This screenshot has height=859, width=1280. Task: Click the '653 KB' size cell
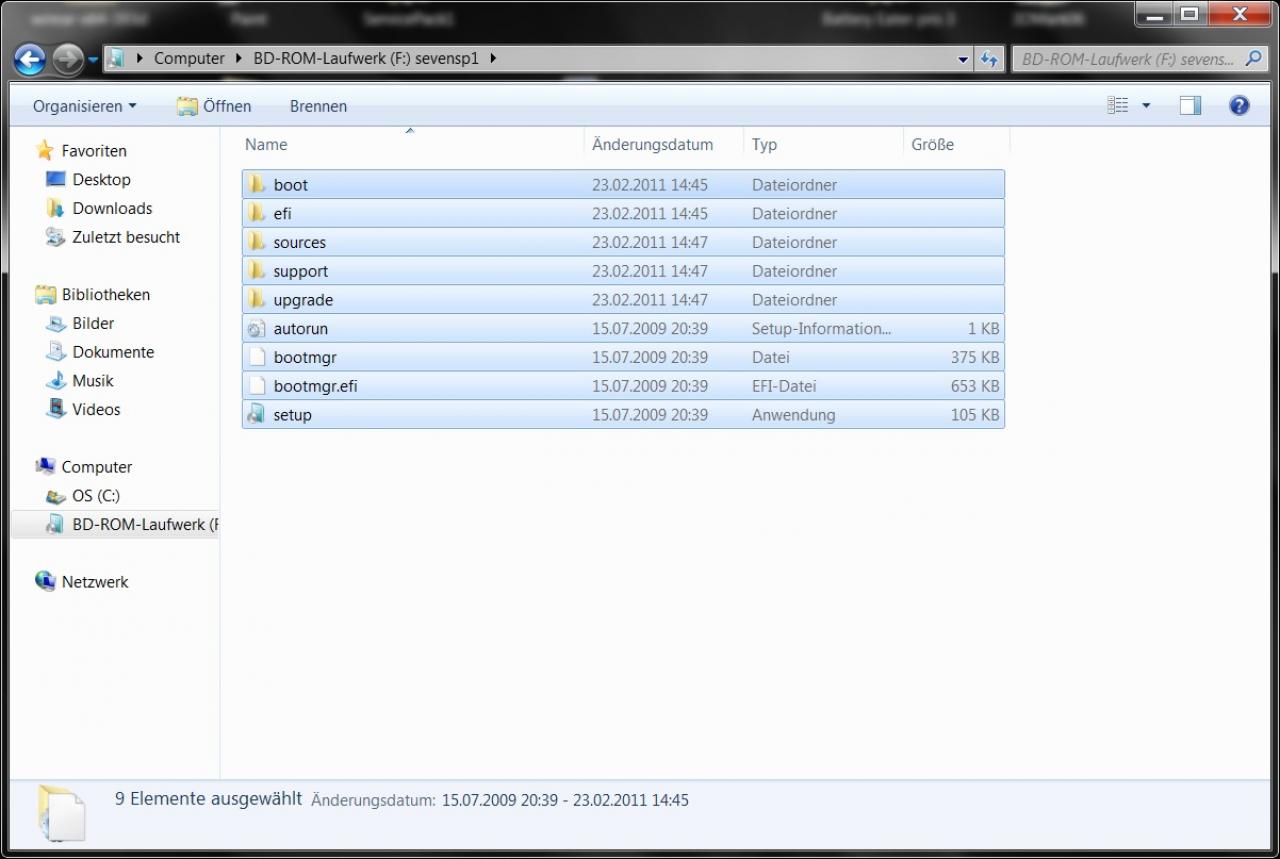975,386
